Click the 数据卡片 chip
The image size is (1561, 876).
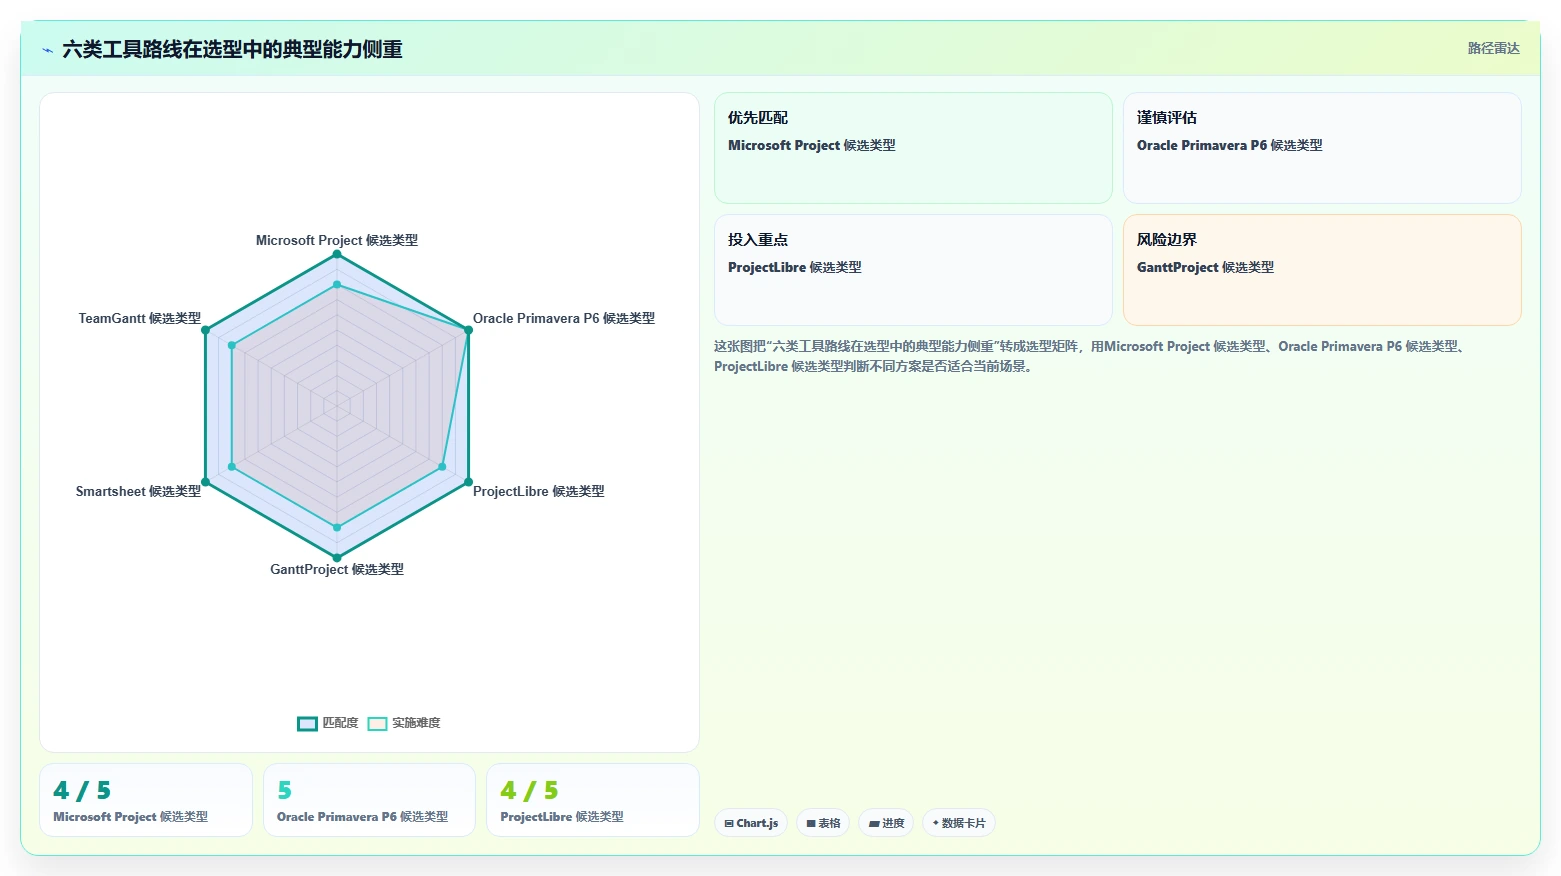(x=958, y=823)
